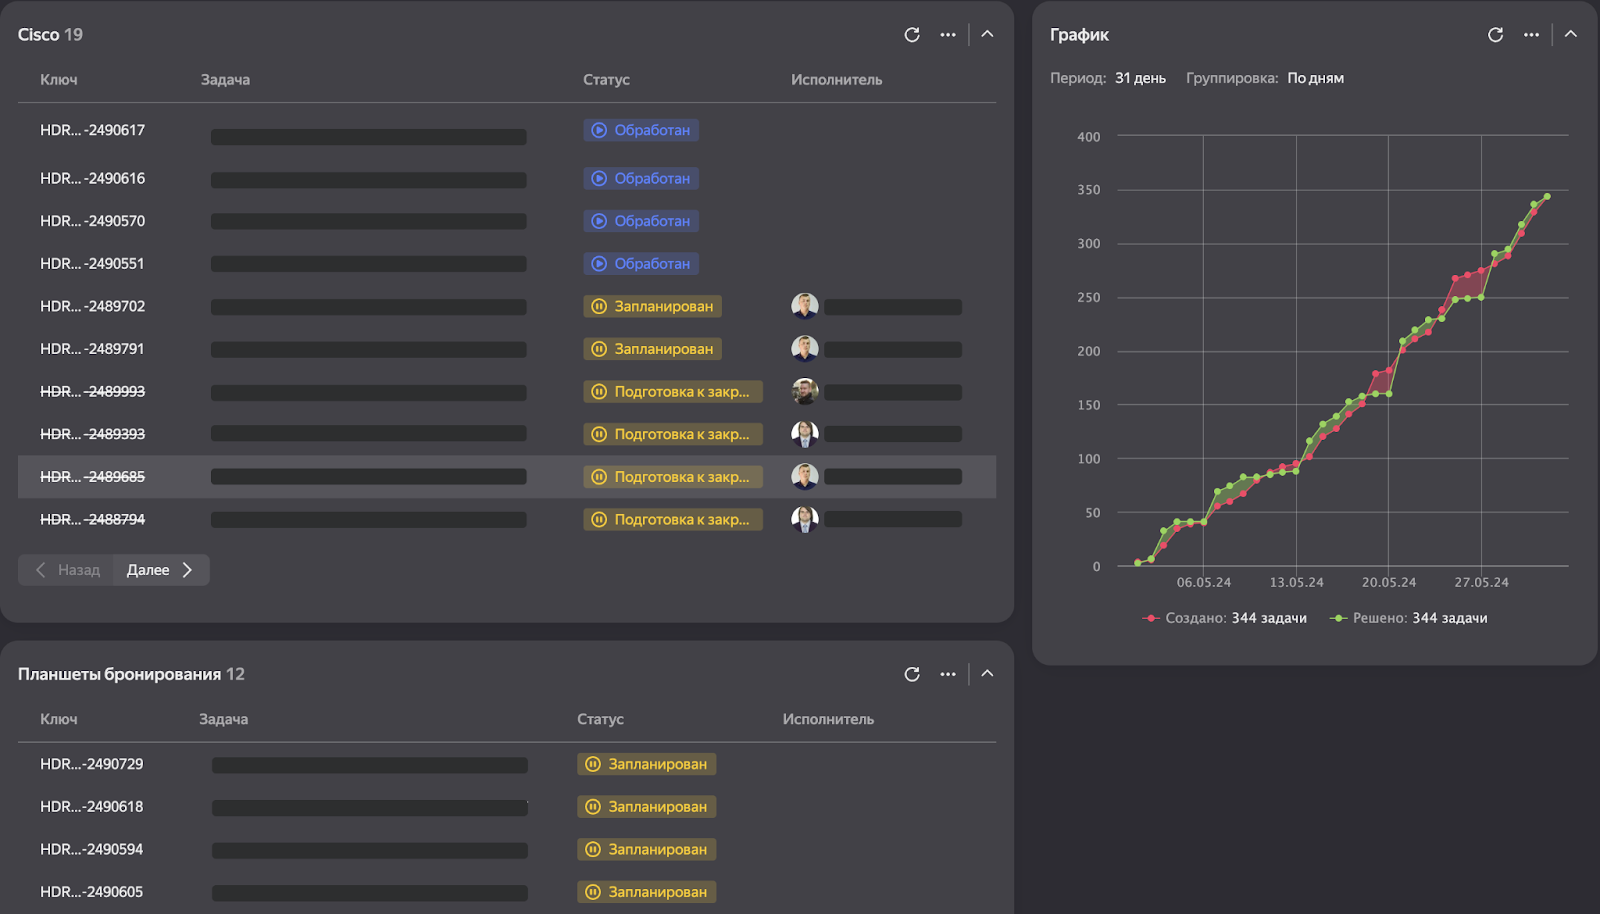Open task HDR...-2489393

point(92,434)
